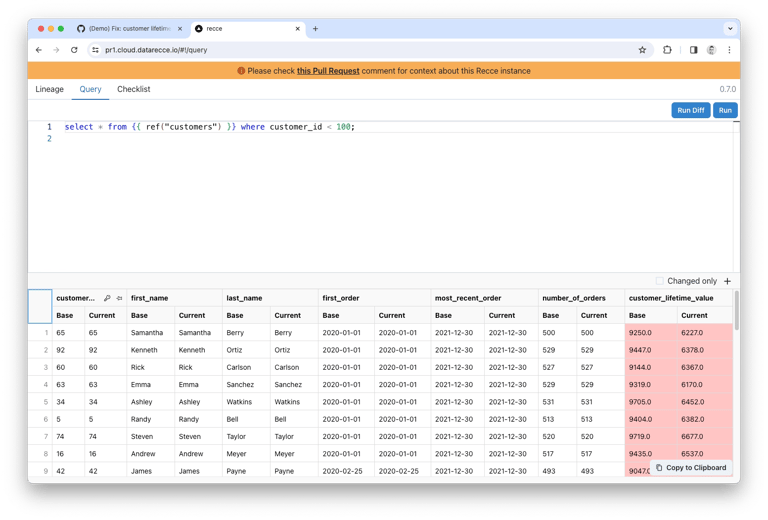Click the last_name column header
This screenshot has width=768, height=520.
point(270,298)
